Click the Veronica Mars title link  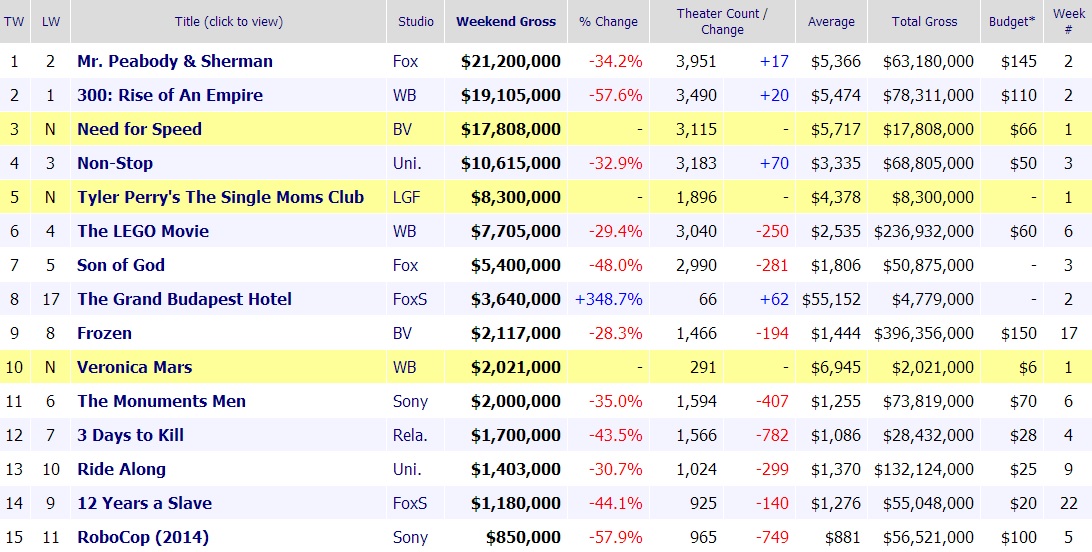point(134,367)
